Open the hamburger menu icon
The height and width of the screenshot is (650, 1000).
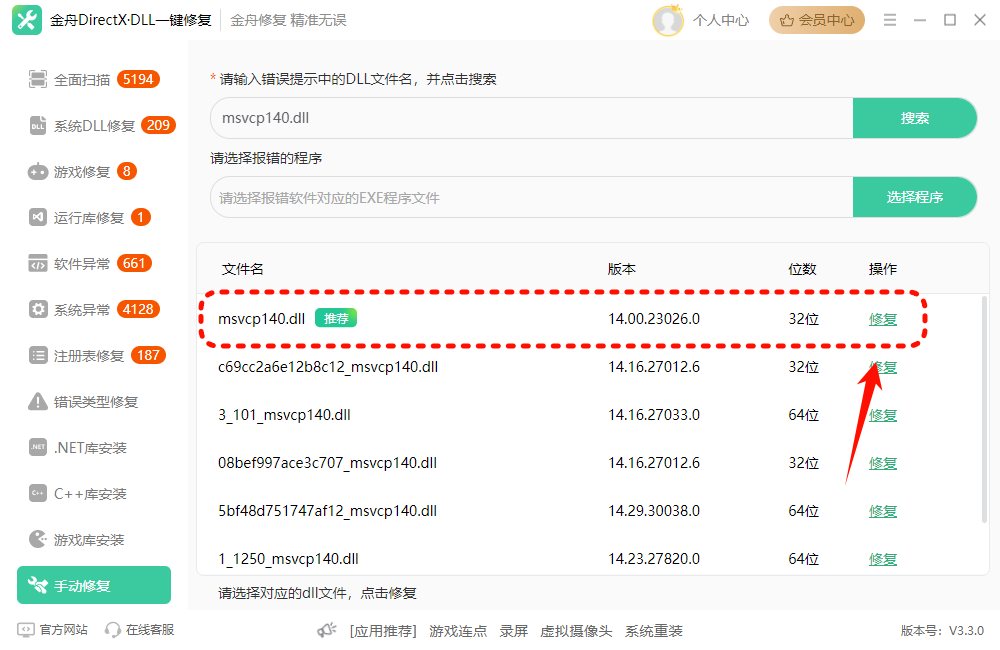(x=890, y=20)
